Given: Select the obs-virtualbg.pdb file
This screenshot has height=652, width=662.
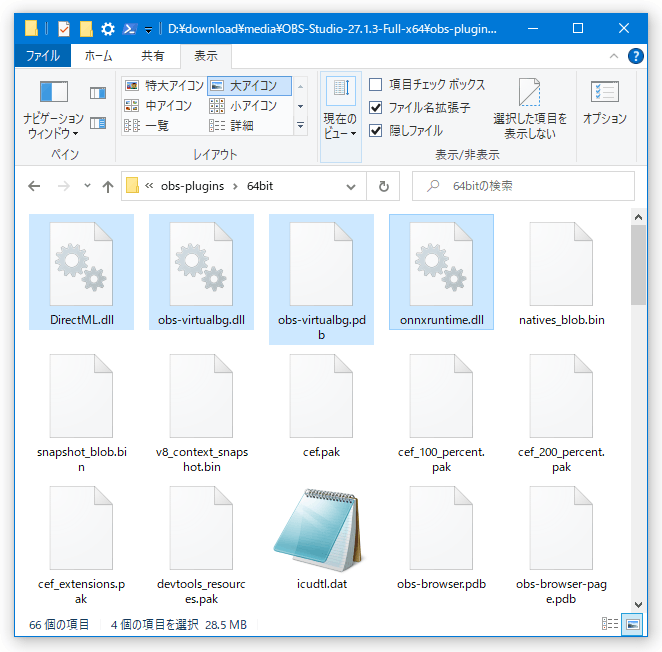Looking at the screenshot, I should coord(321,280).
